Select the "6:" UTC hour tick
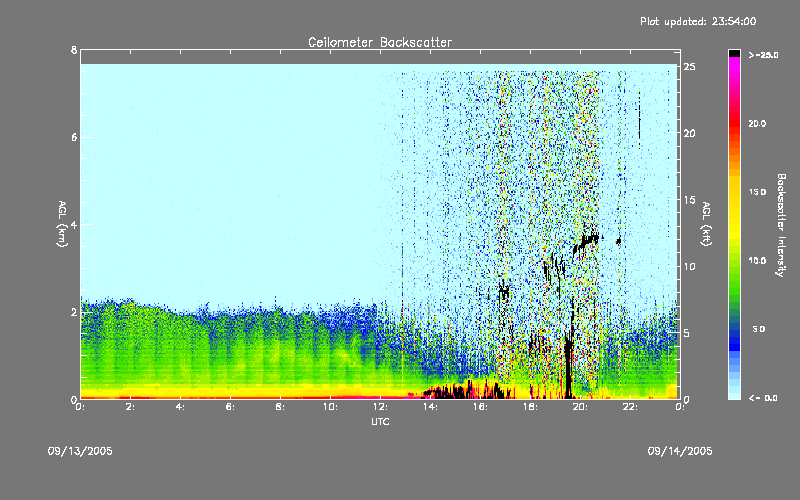This screenshot has width=800, height=500. coord(231,407)
